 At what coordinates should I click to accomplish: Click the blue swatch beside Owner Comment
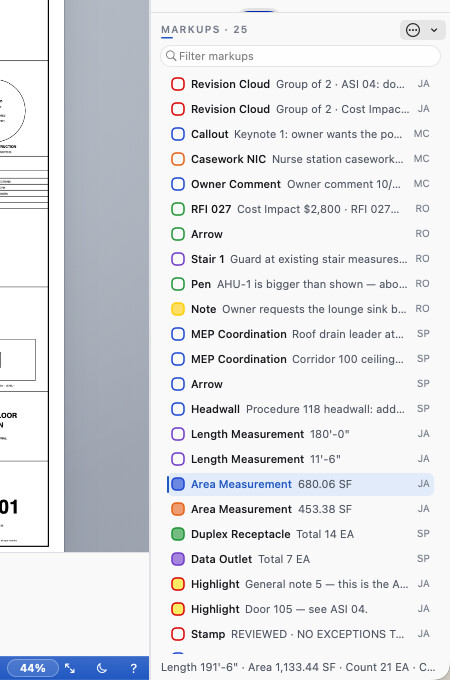click(178, 184)
